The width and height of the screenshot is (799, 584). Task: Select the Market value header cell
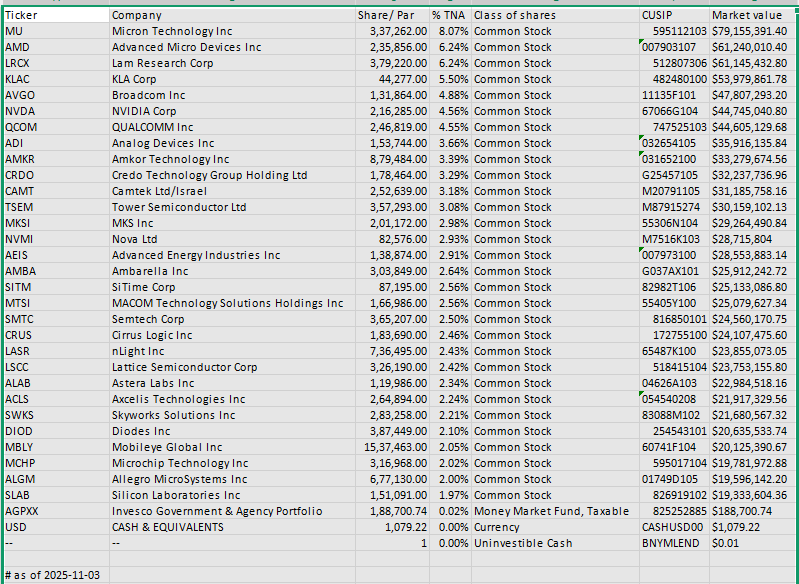pos(751,15)
